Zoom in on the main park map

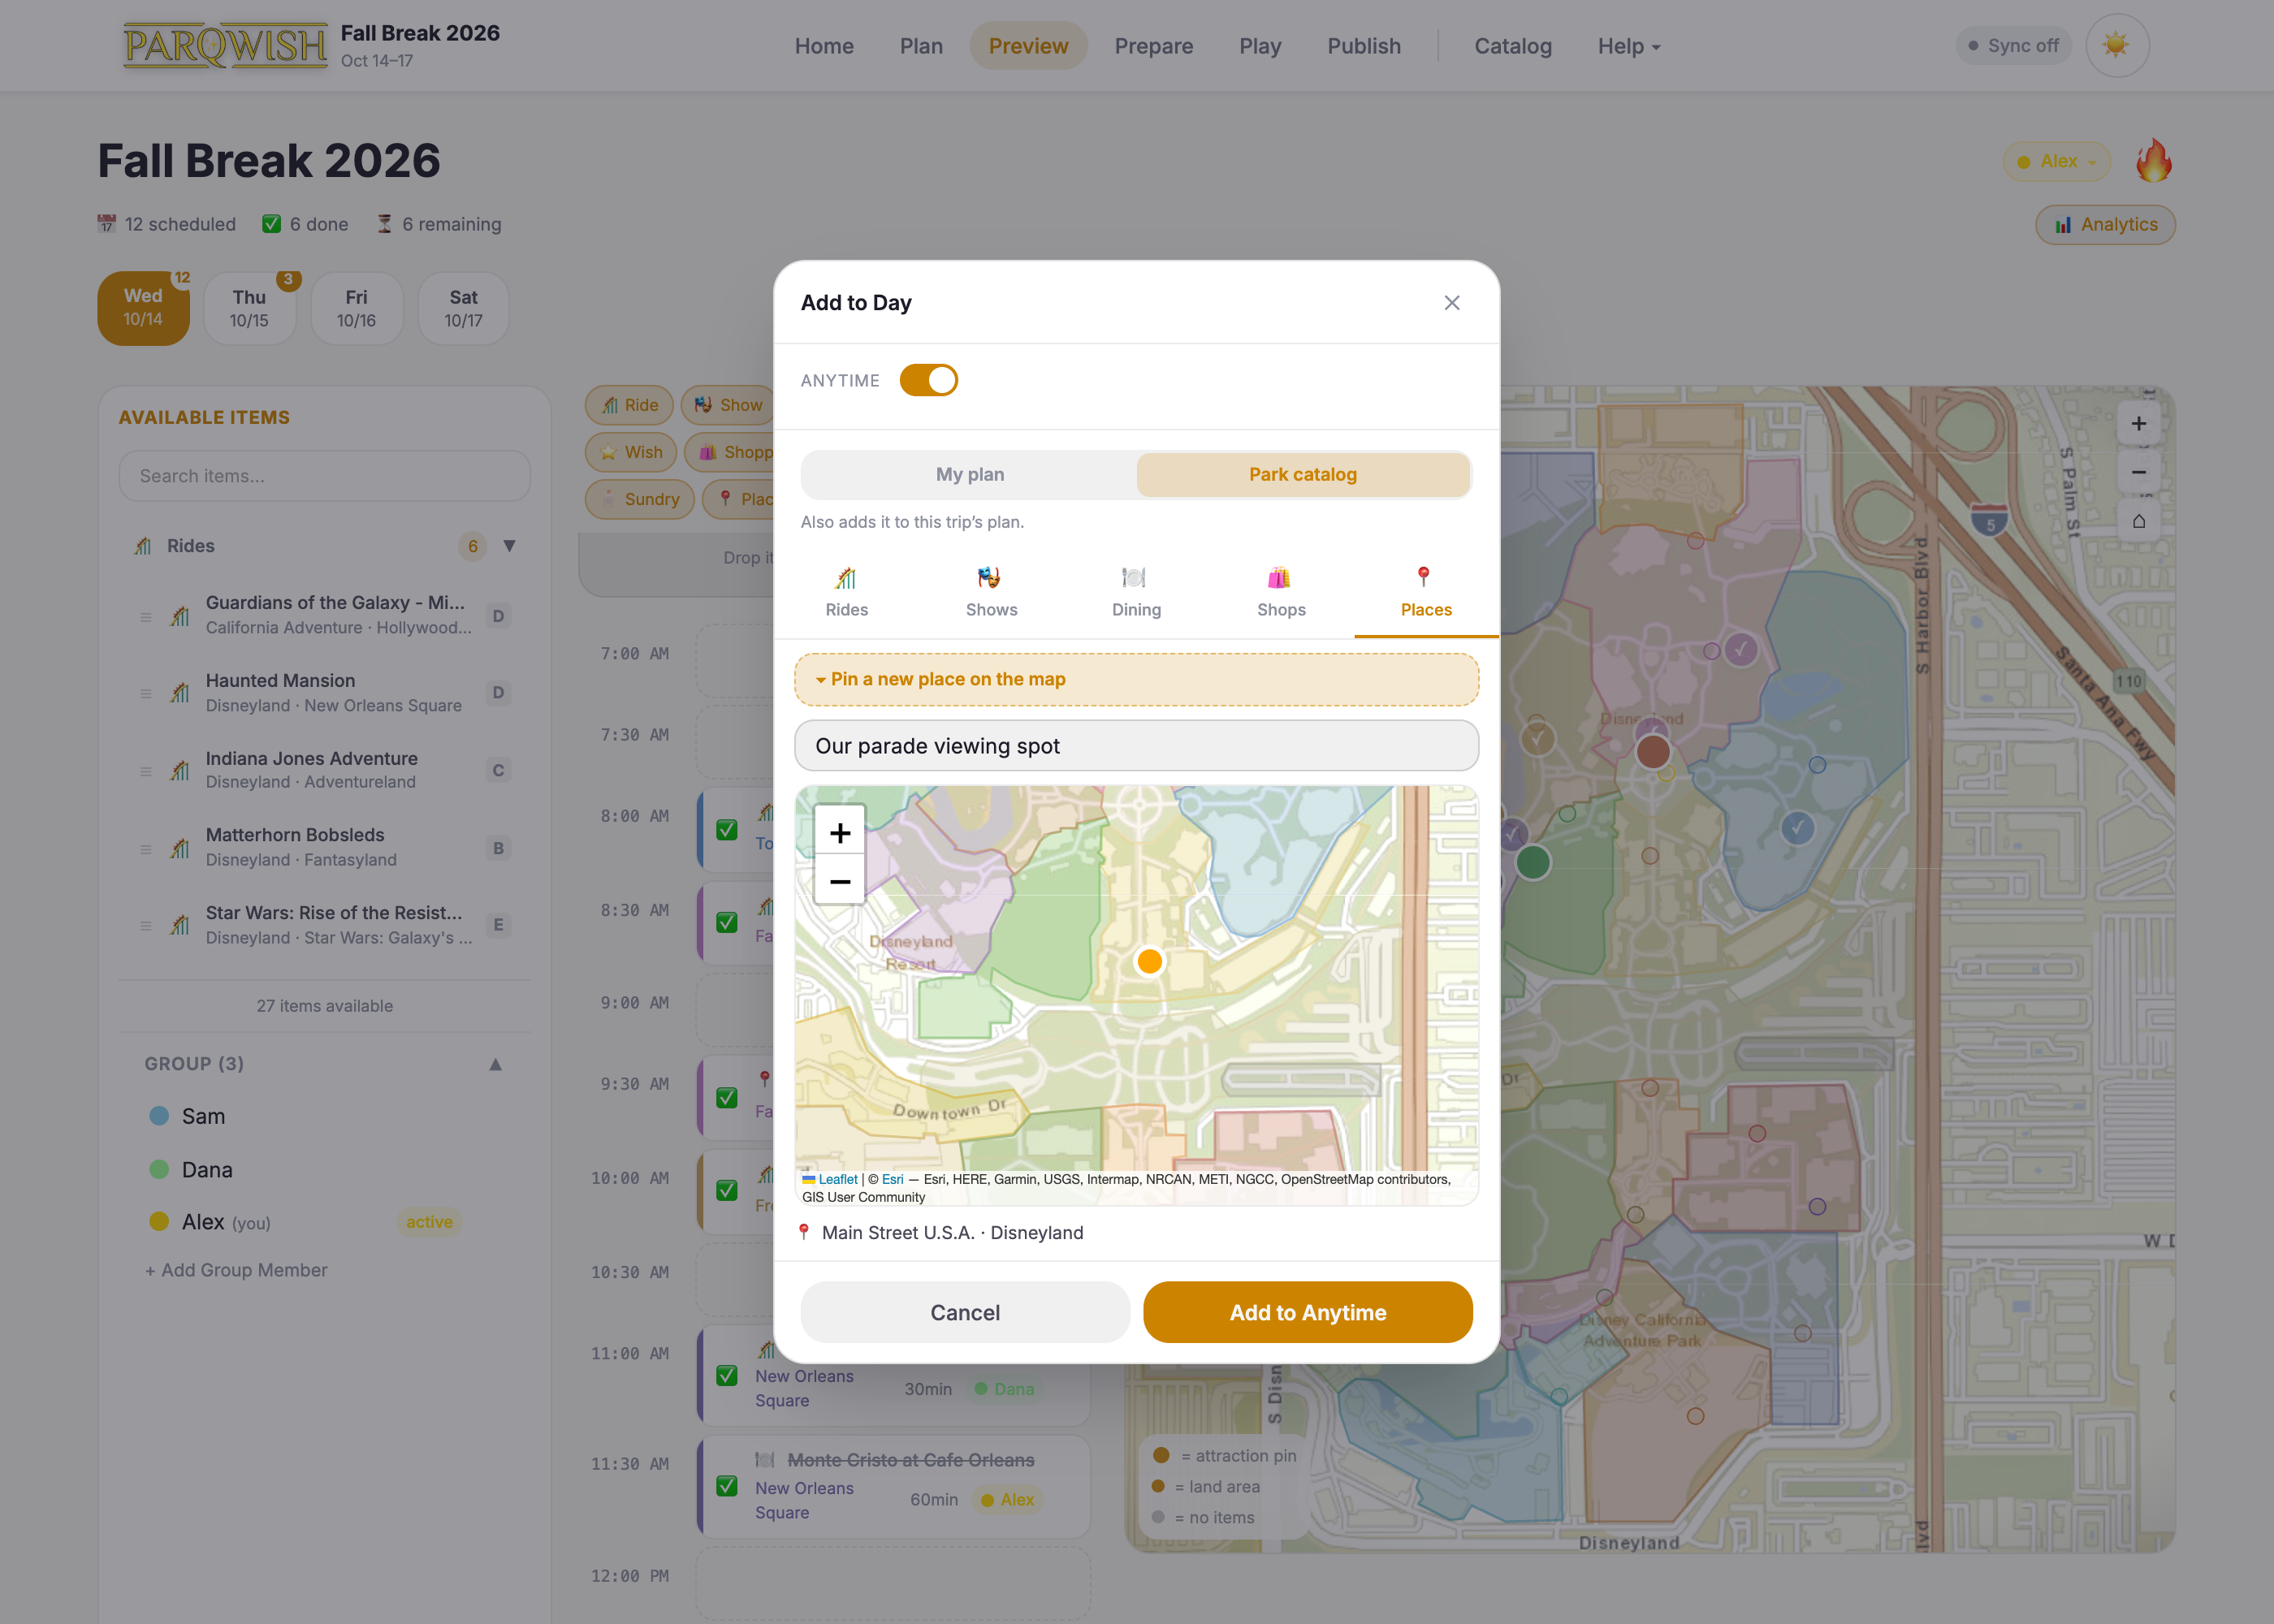coord(2138,423)
